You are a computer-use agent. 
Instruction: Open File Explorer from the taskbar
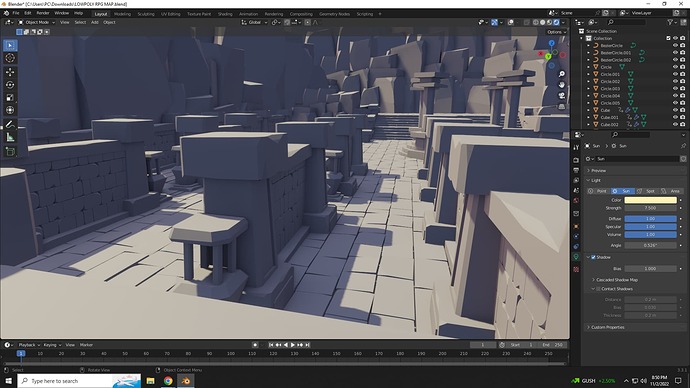click(150, 381)
